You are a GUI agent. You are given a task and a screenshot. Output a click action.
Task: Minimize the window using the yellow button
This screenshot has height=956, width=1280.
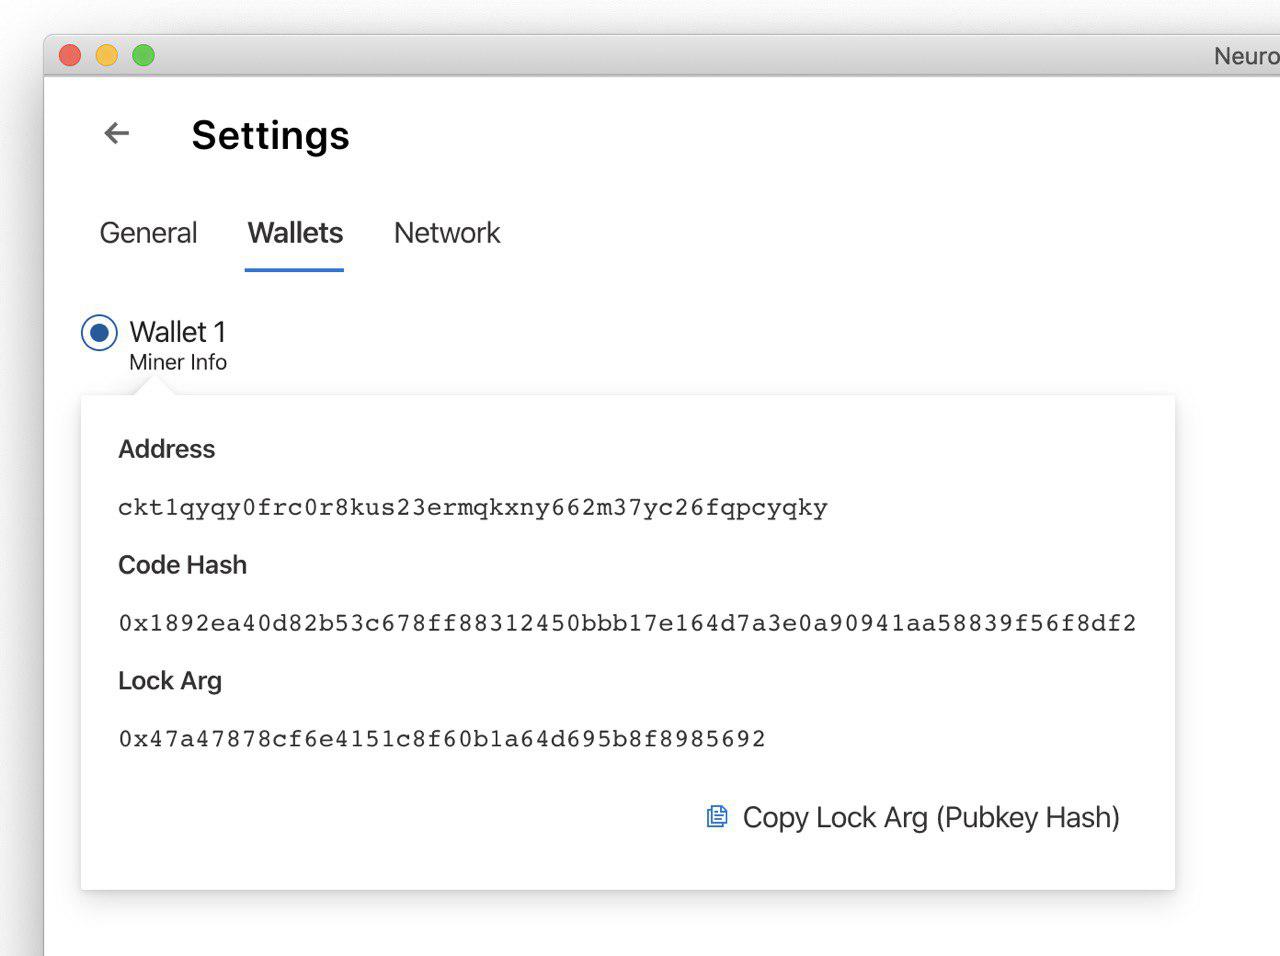point(107,55)
